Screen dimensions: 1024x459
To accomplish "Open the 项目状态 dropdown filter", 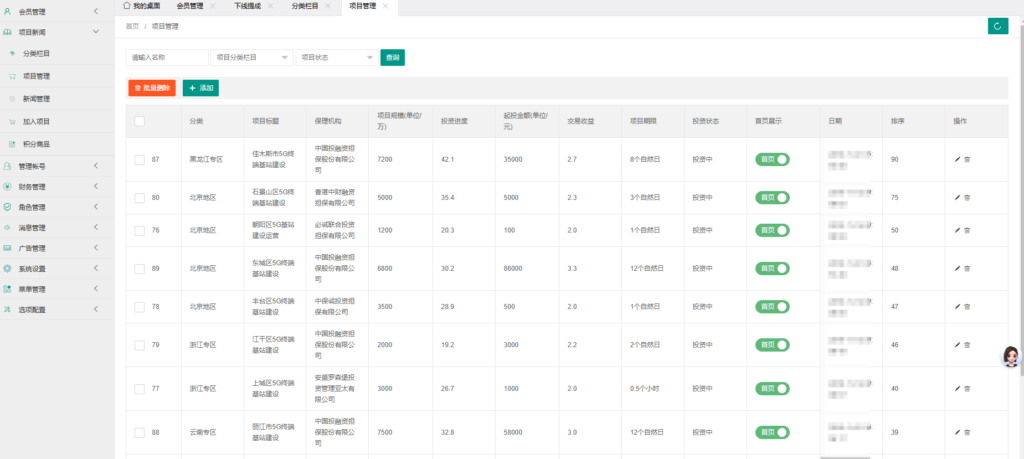I will pos(337,57).
